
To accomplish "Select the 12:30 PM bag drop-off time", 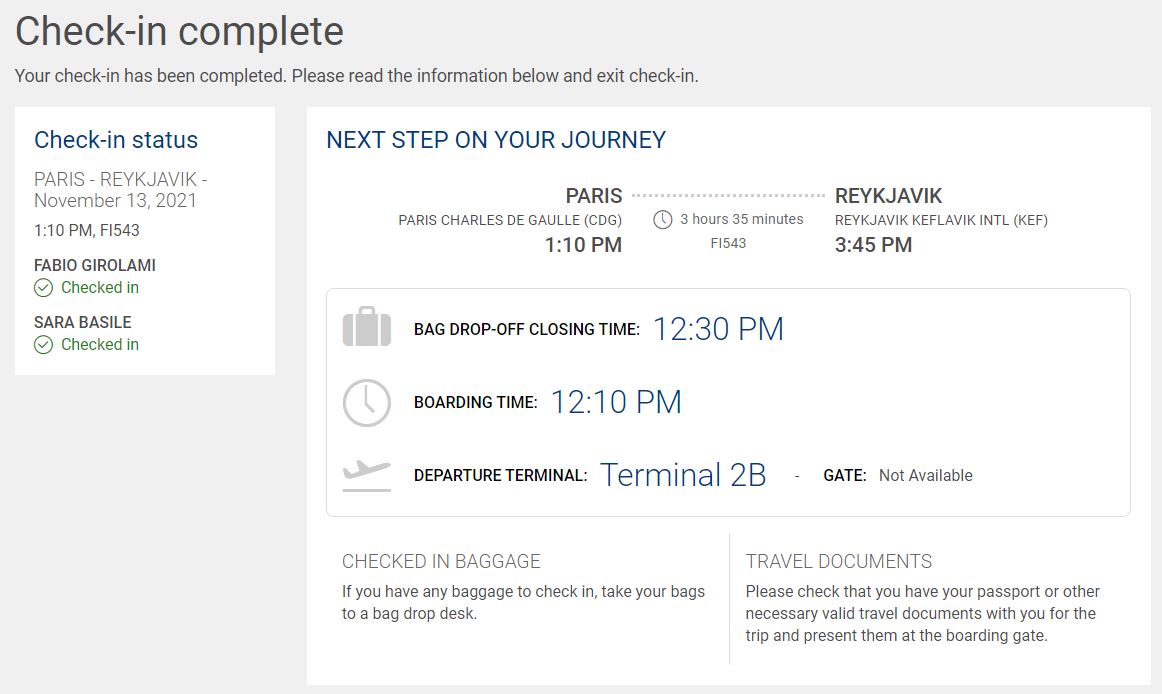I will (718, 328).
